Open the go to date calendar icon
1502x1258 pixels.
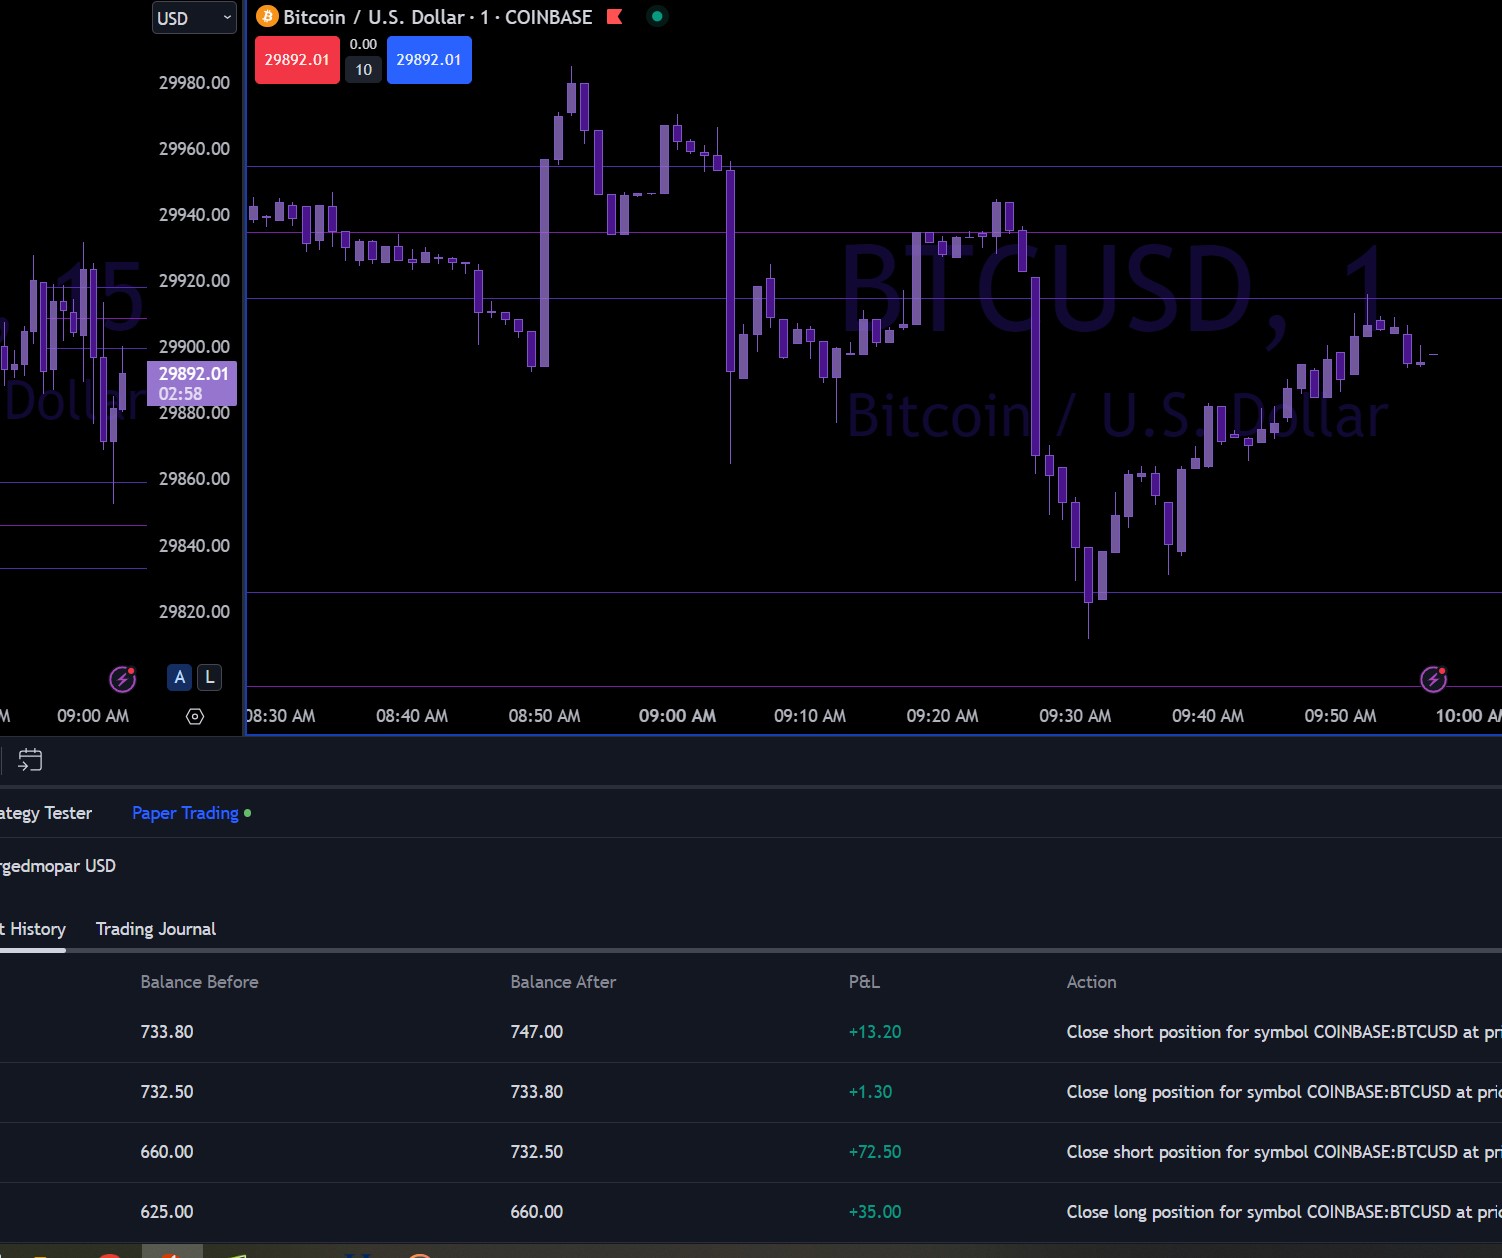pyautogui.click(x=30, y=760)
